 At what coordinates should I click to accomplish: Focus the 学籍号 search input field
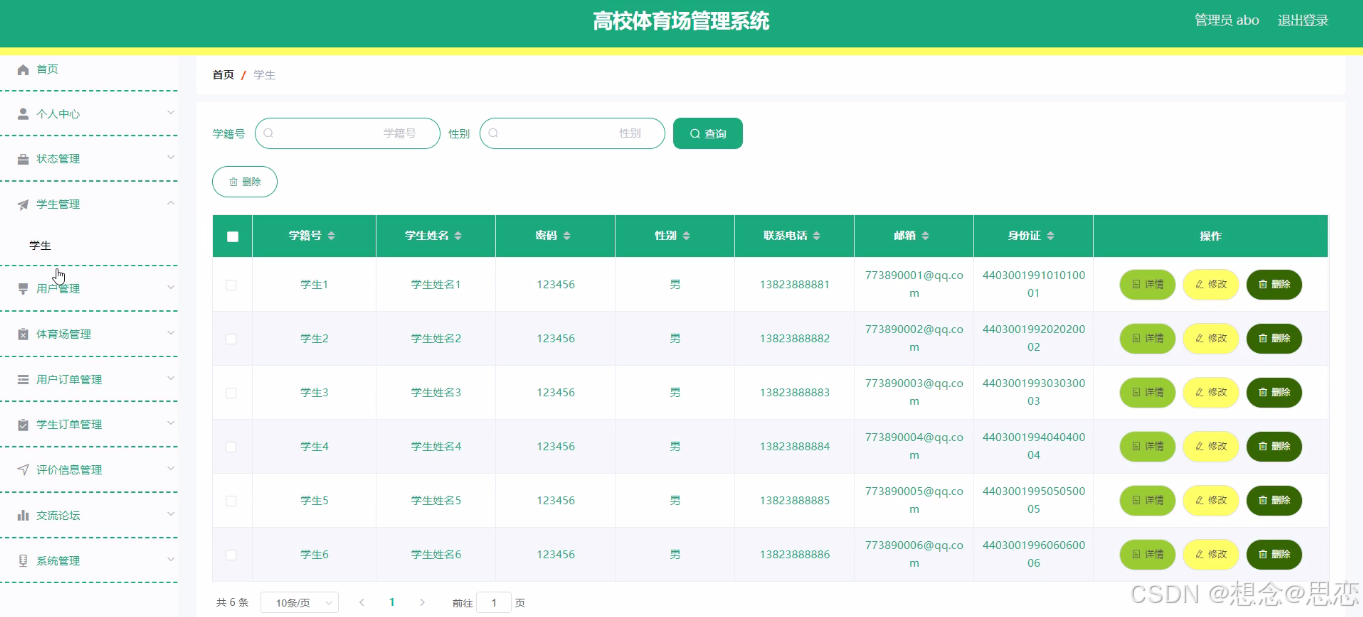[x=348, y=133]
